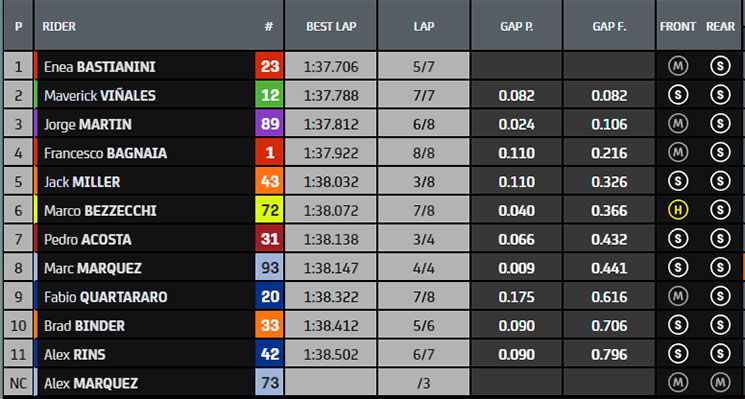745x399 pixels.
Task: Click Bagnaia's medium front tyre icon
Action: [x=678, y=153]
